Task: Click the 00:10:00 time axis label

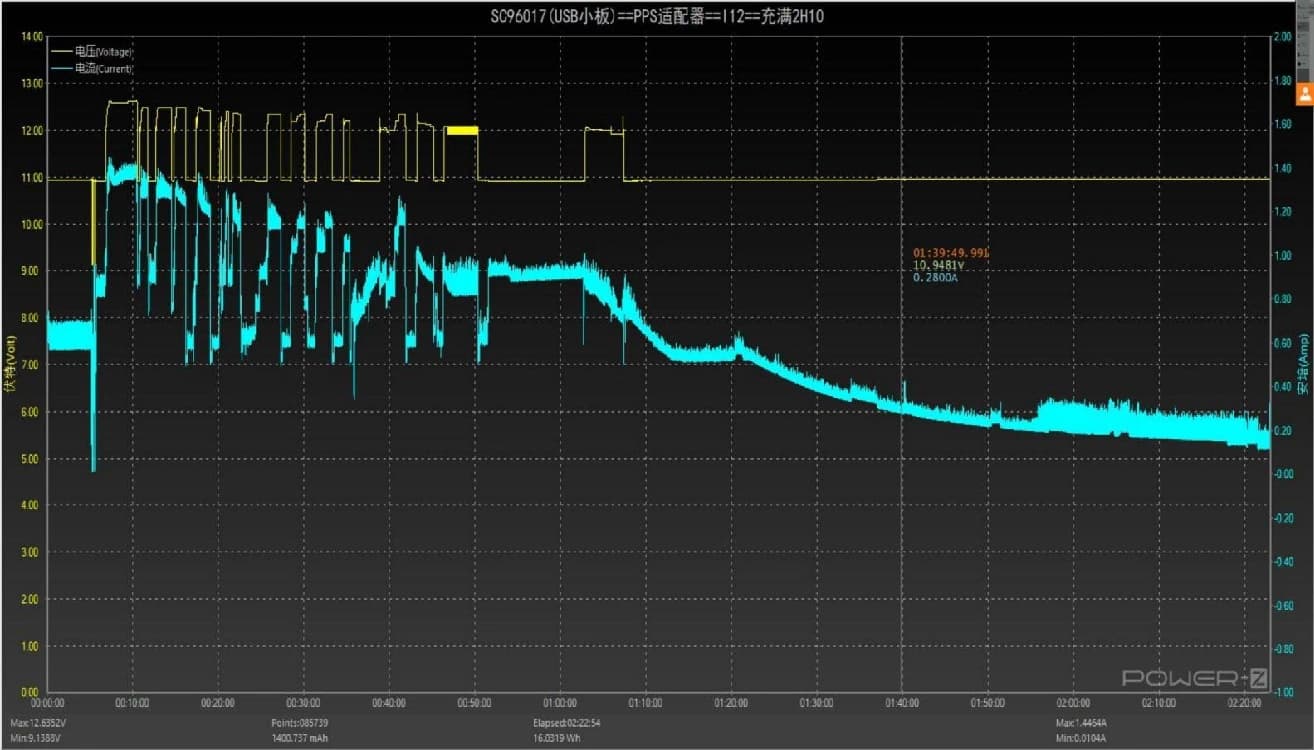Action: point(133,704)
